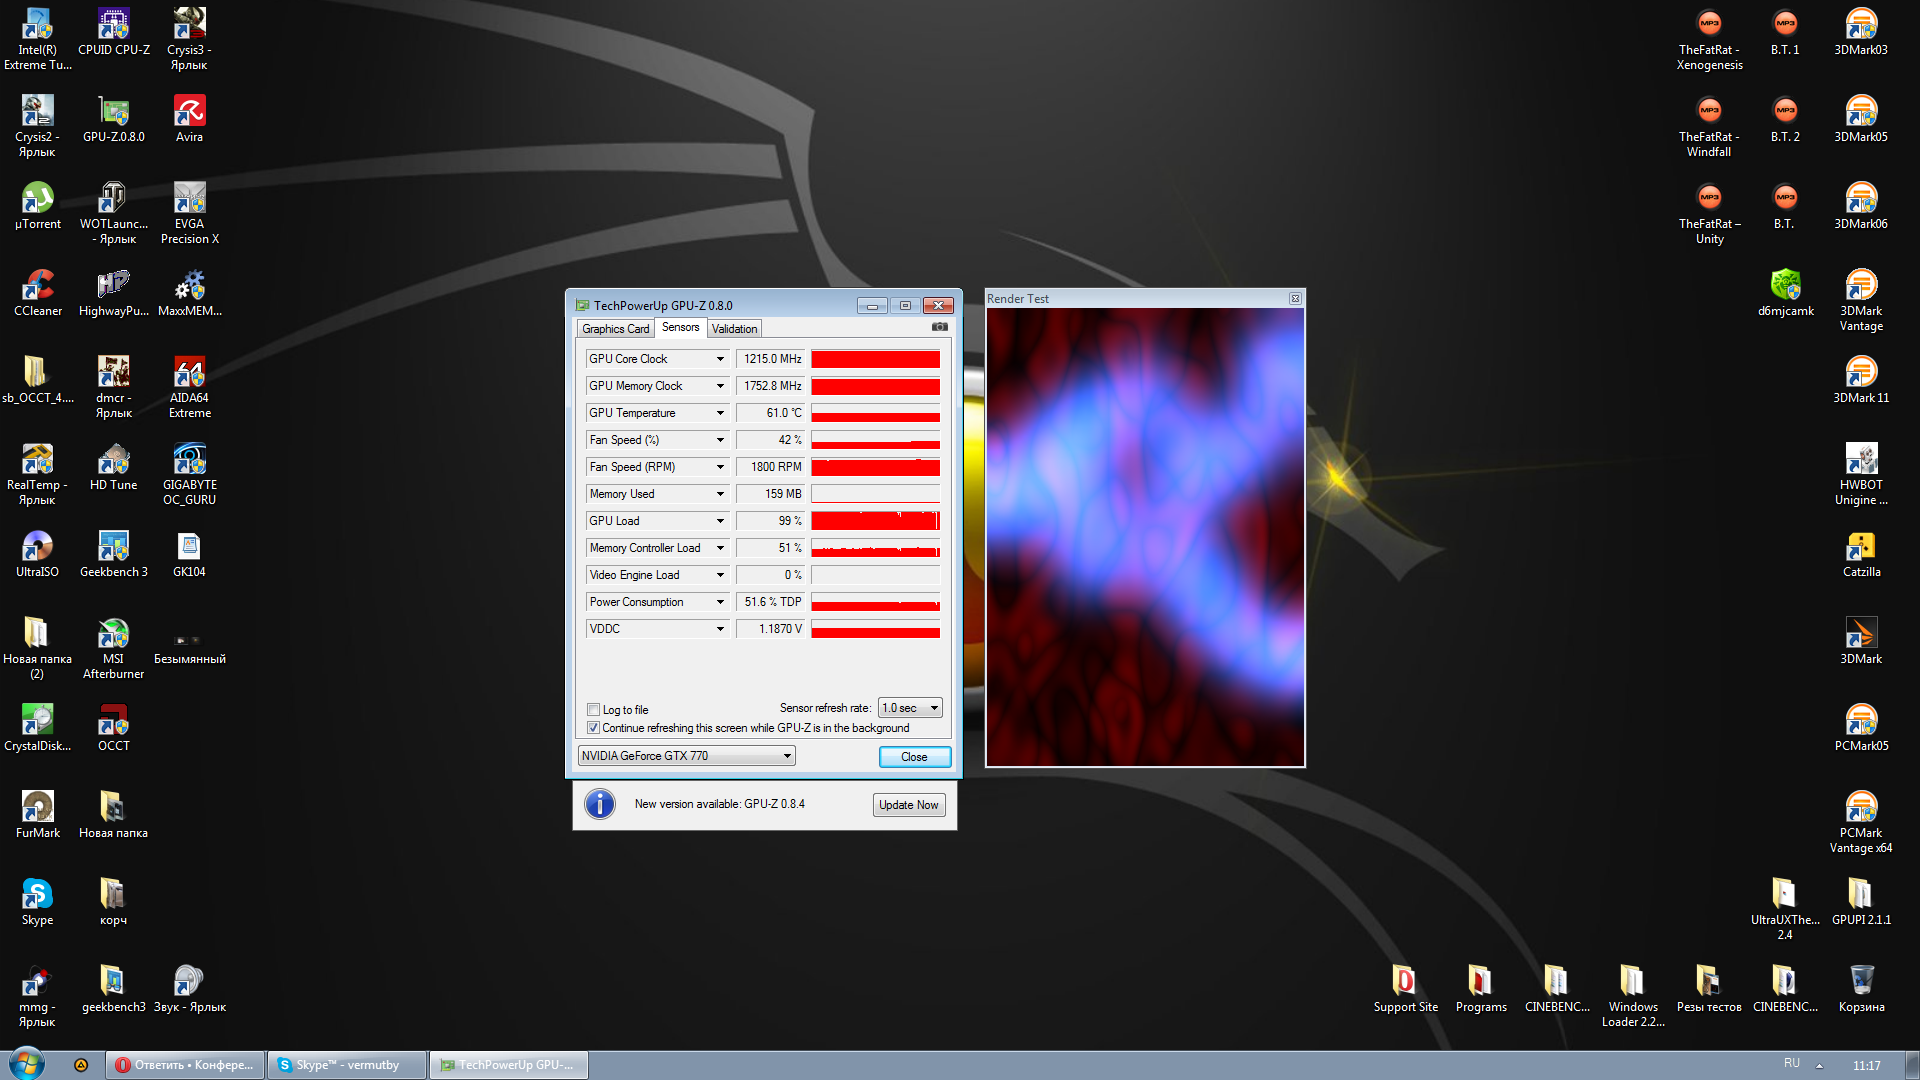Viewport: 1920px width, 1080px height.
Task: Open the AIDA64 Extreme desktop icon
Action: 189,374
